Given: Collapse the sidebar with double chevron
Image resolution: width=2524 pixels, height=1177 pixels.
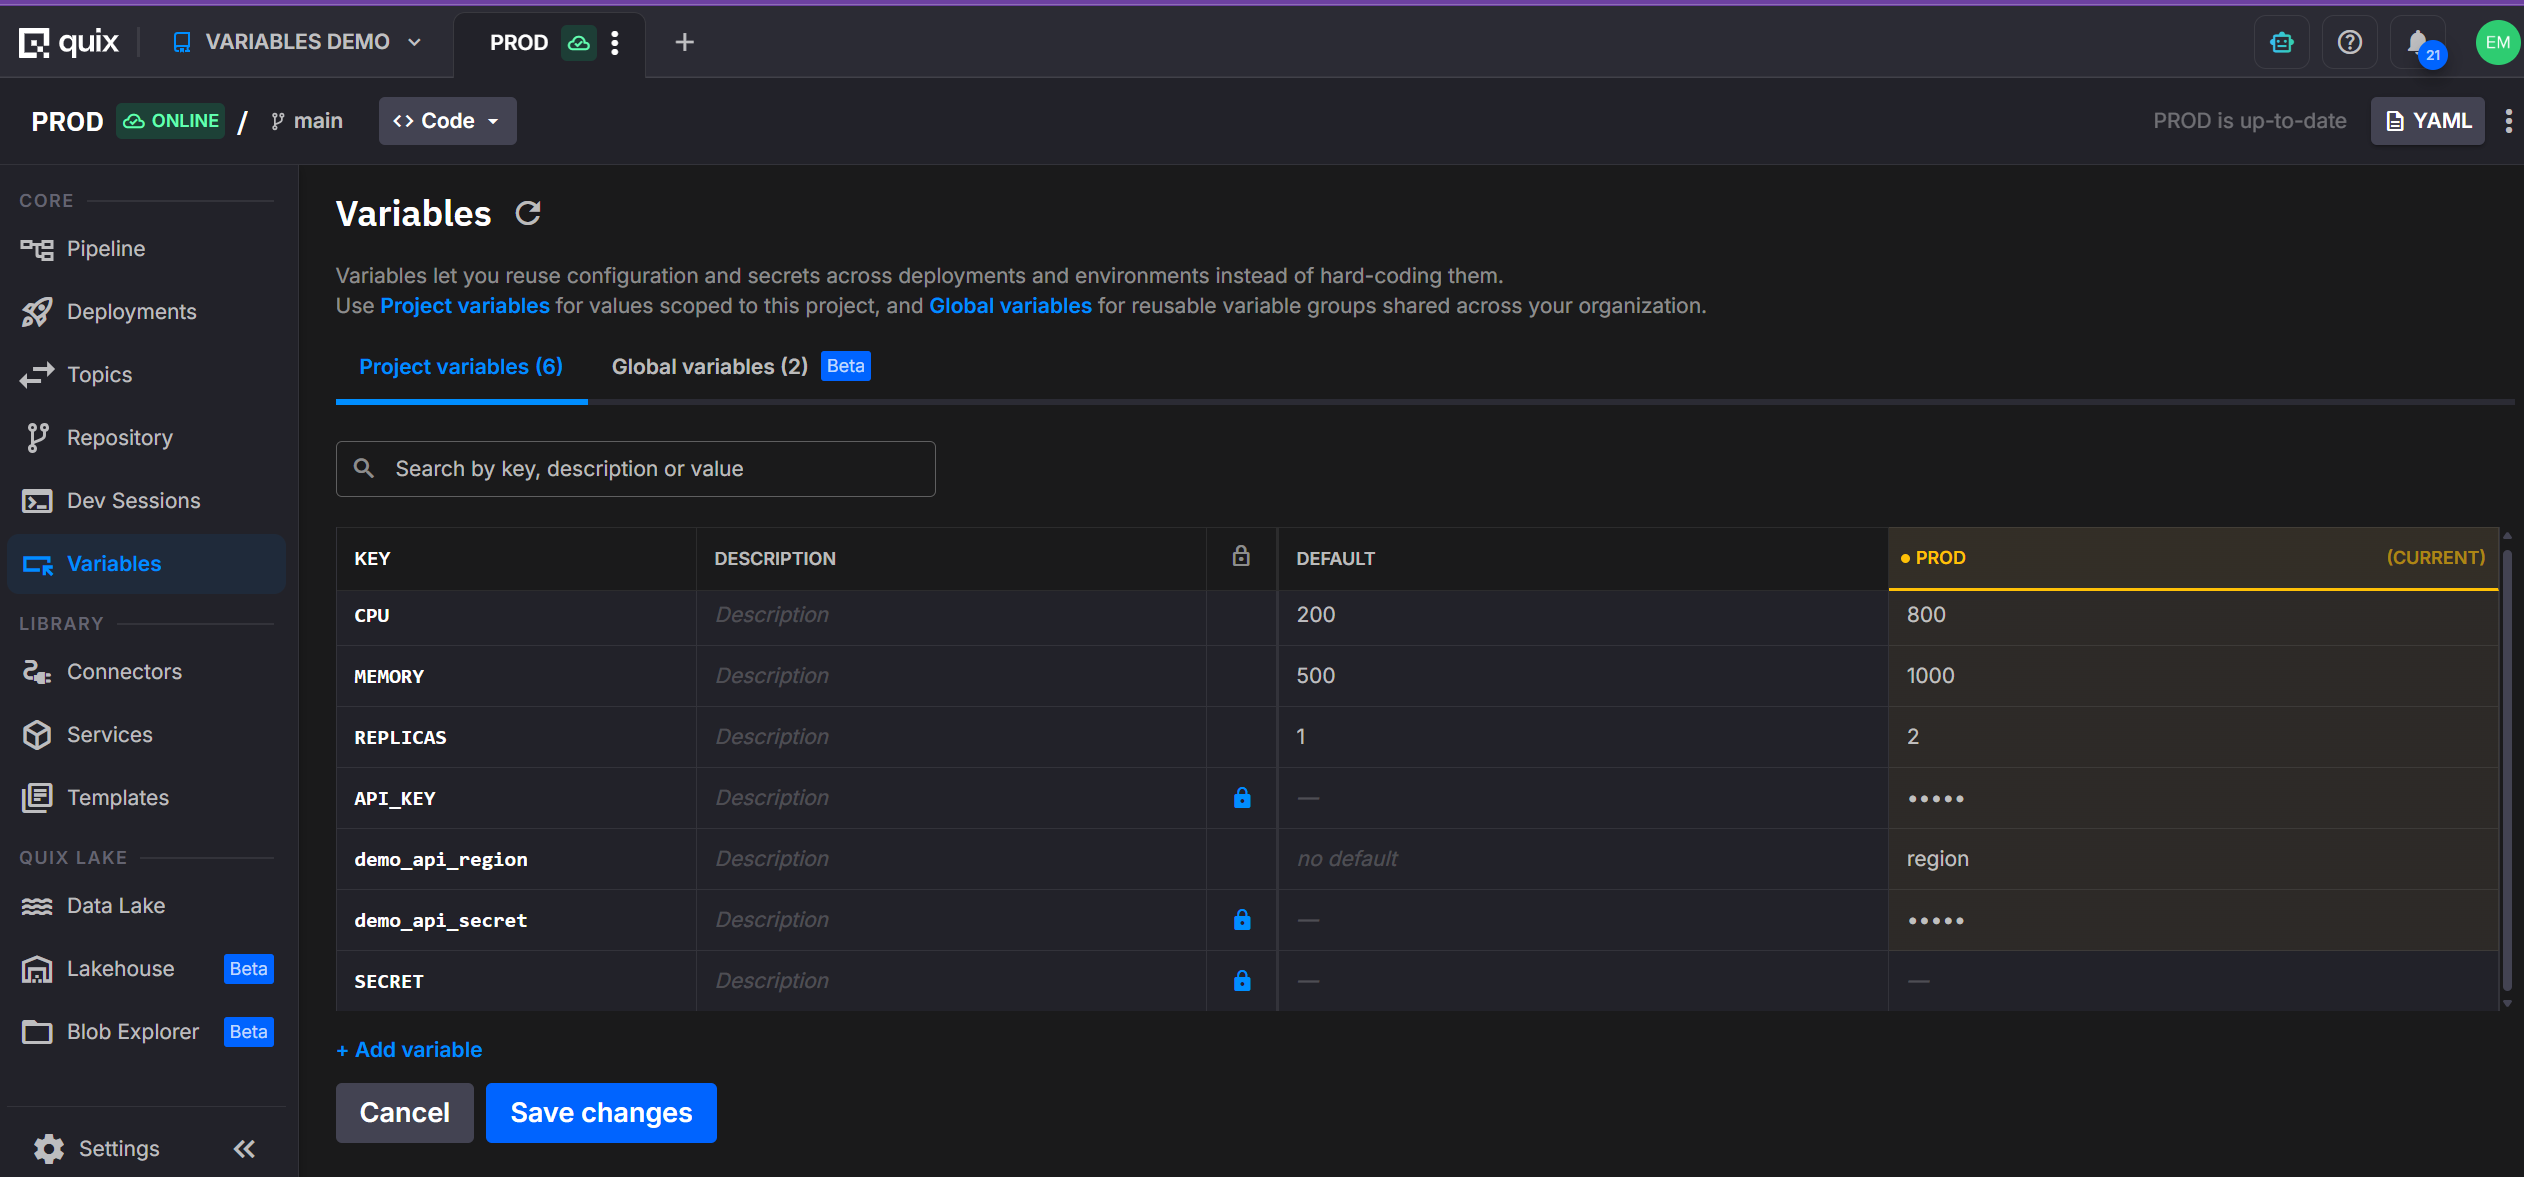Looking at the screenshot, I should [x=244, y=1149].
